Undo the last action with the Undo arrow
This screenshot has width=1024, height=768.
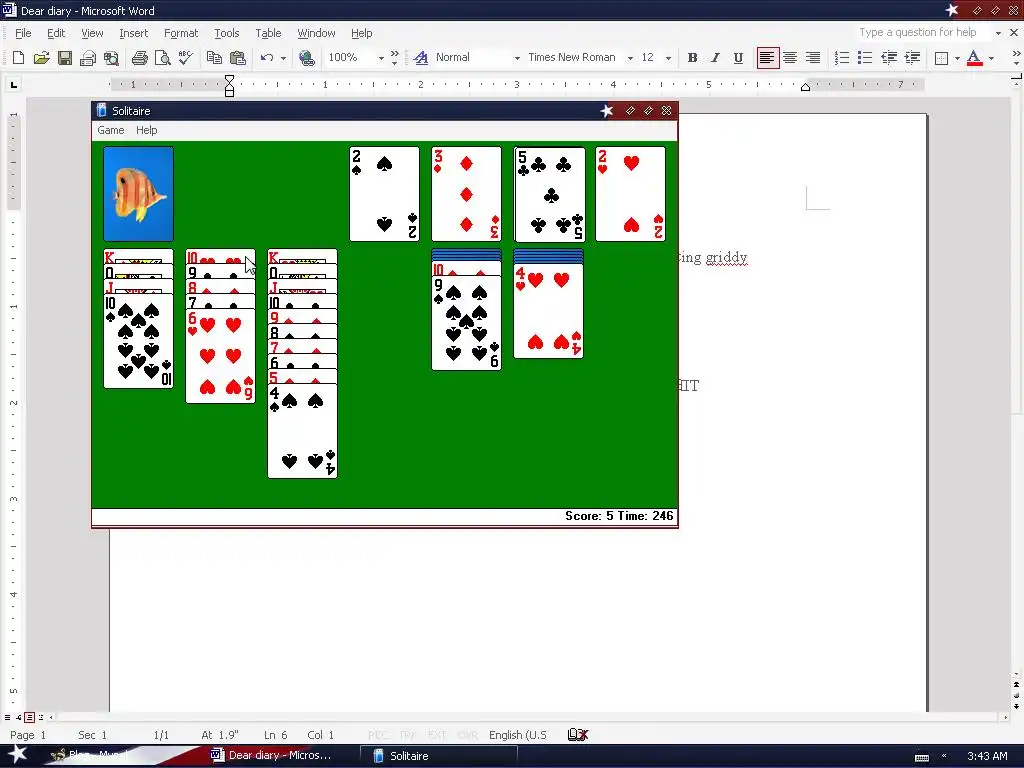coord(266,57)
